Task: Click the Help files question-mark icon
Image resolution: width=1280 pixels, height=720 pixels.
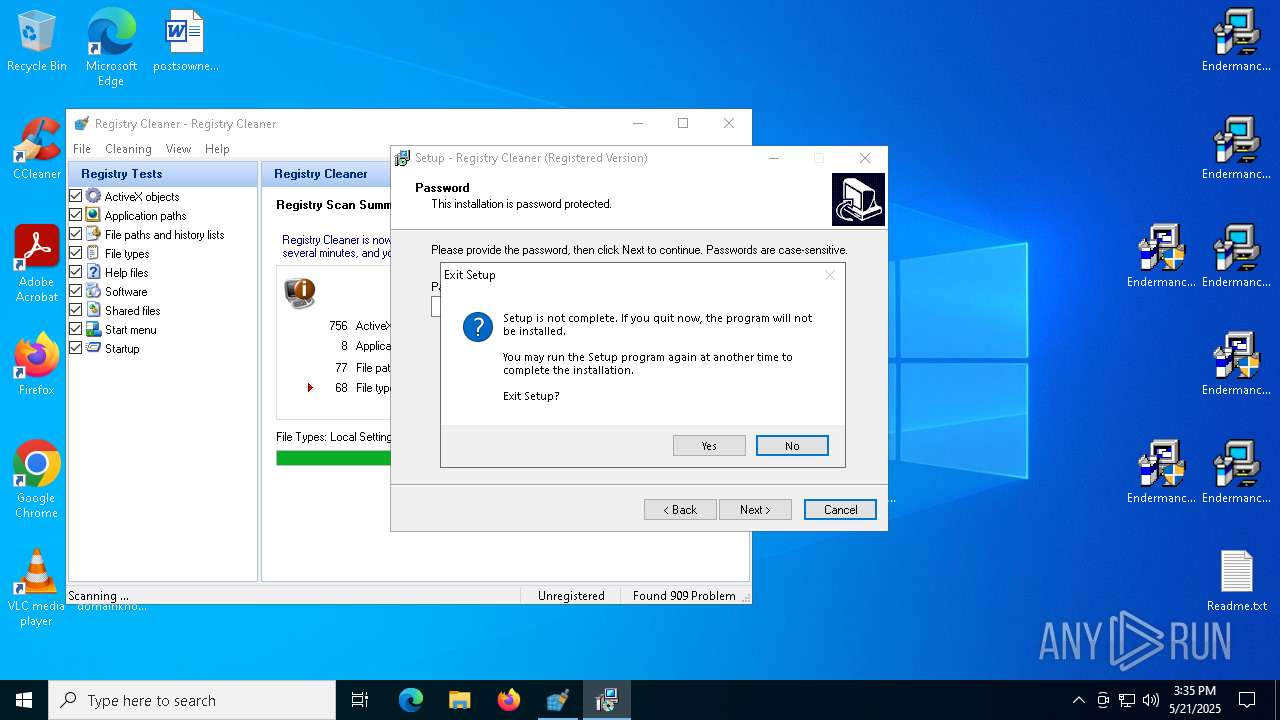Action: click(x=93, y=272)
